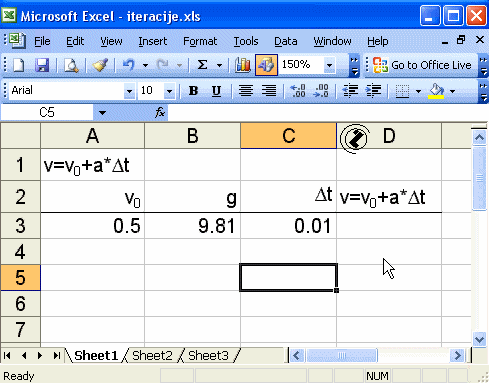Apply the Borders button
Viewport: 489px width, 383px height.
[402, 91]
